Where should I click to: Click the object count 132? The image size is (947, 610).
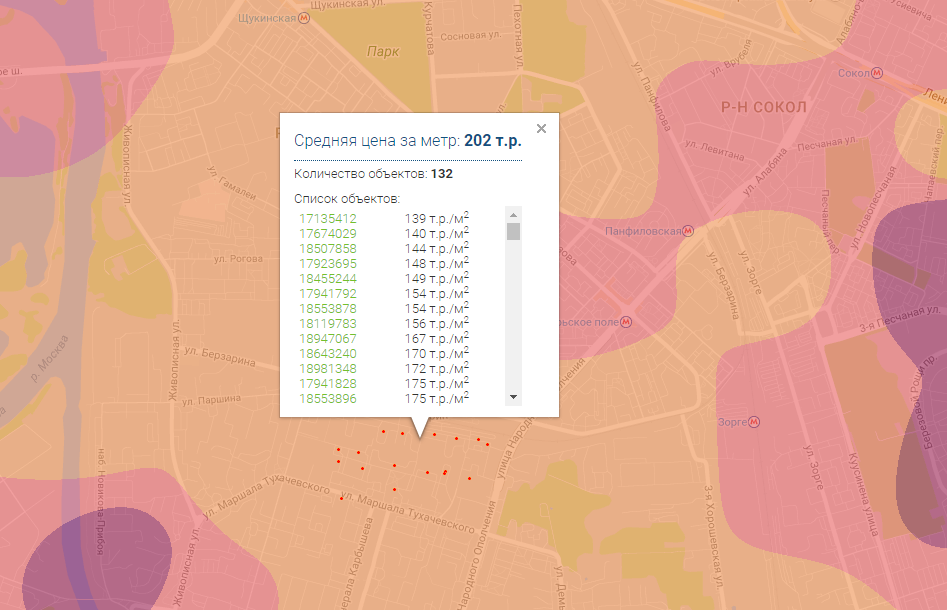coord(441,174)
